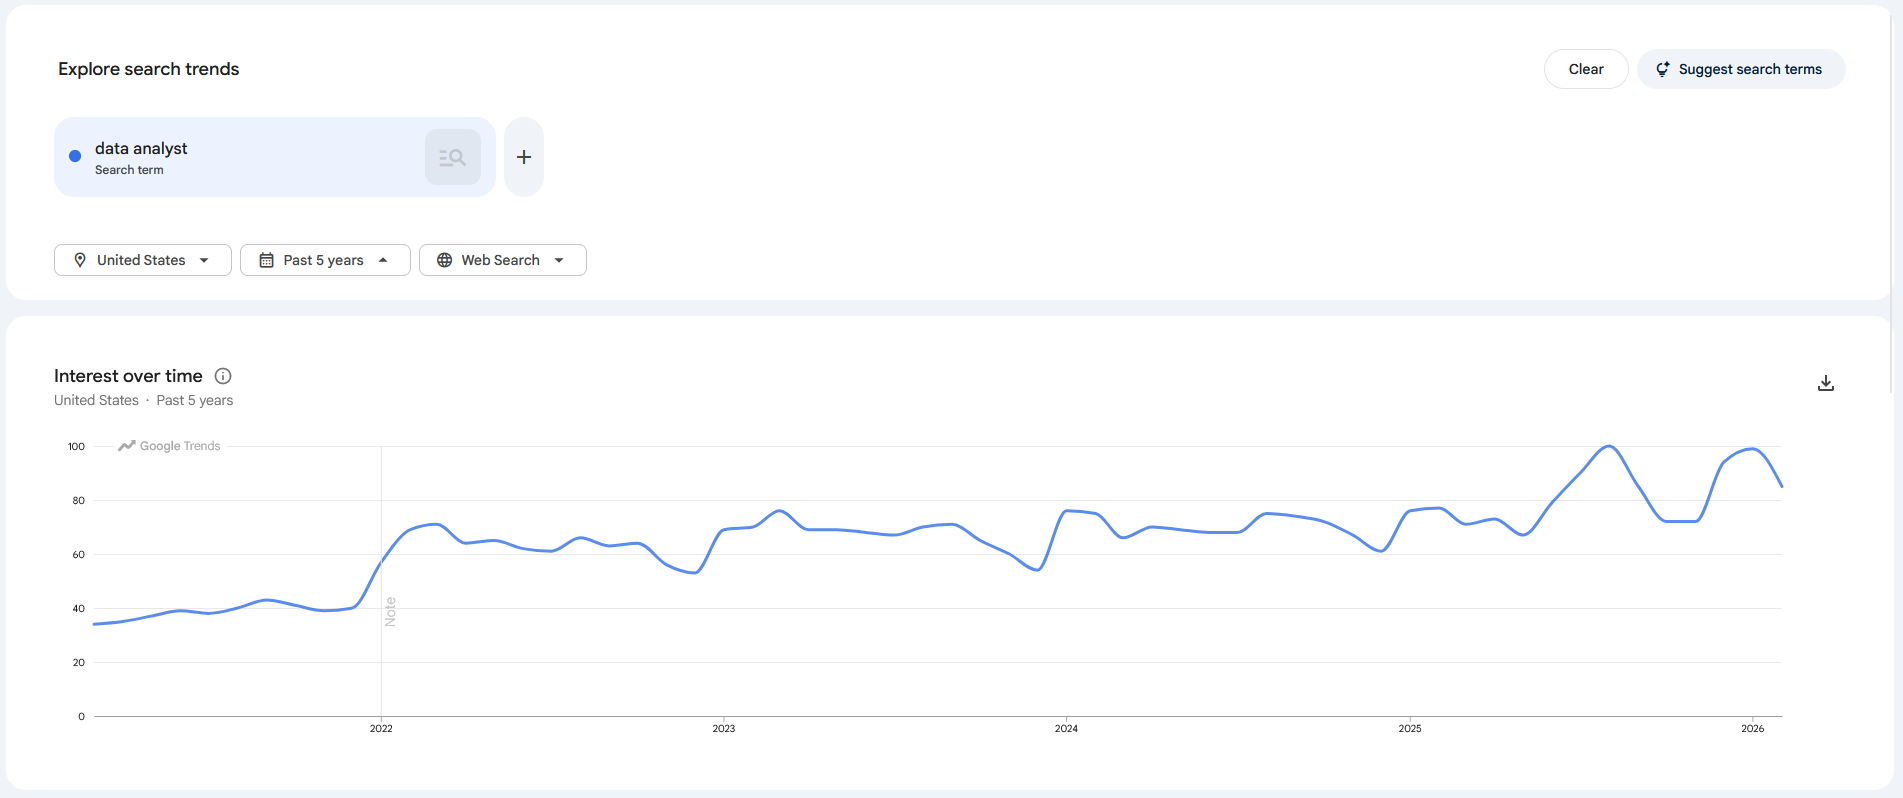
Task: Click the location pin icon
Action: [x=80, y=260]
